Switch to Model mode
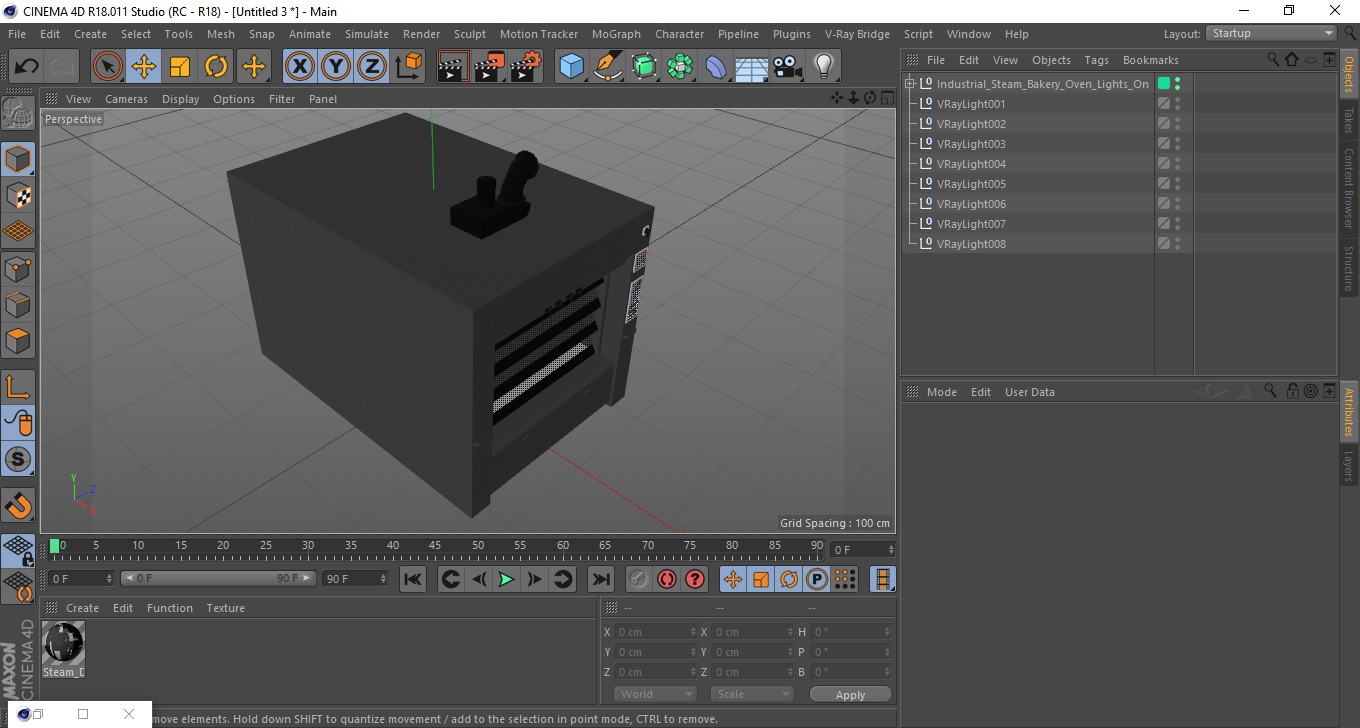This screenshot has width=1360, height=728. (18, 159)
